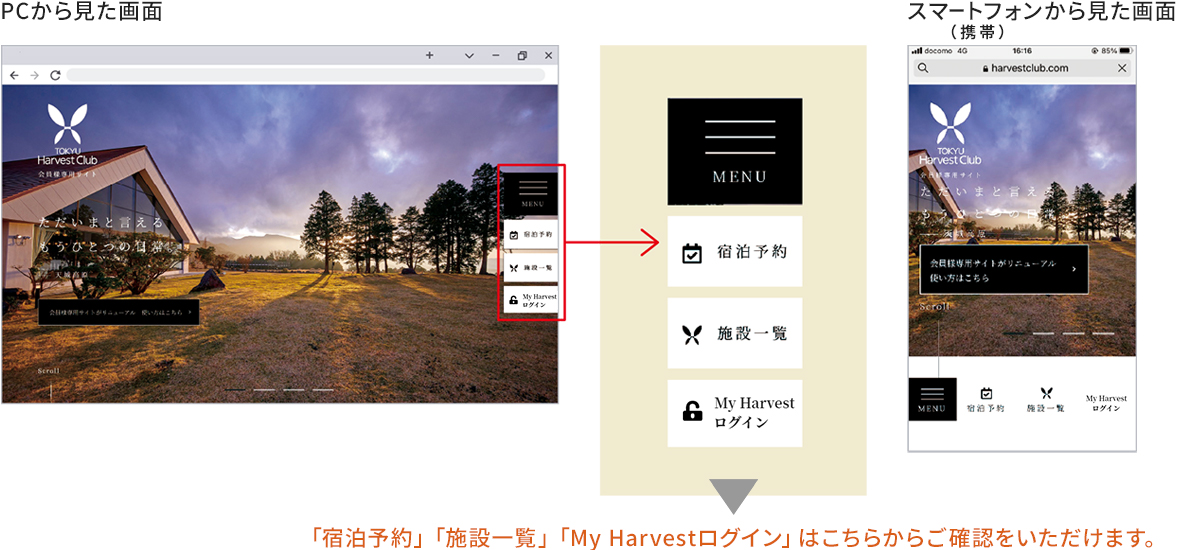Image resolution: width=1200 pixels, height=550 pixels.
Task: Click renewal guide banner in PC view
Action: click(x=118, y=312)
